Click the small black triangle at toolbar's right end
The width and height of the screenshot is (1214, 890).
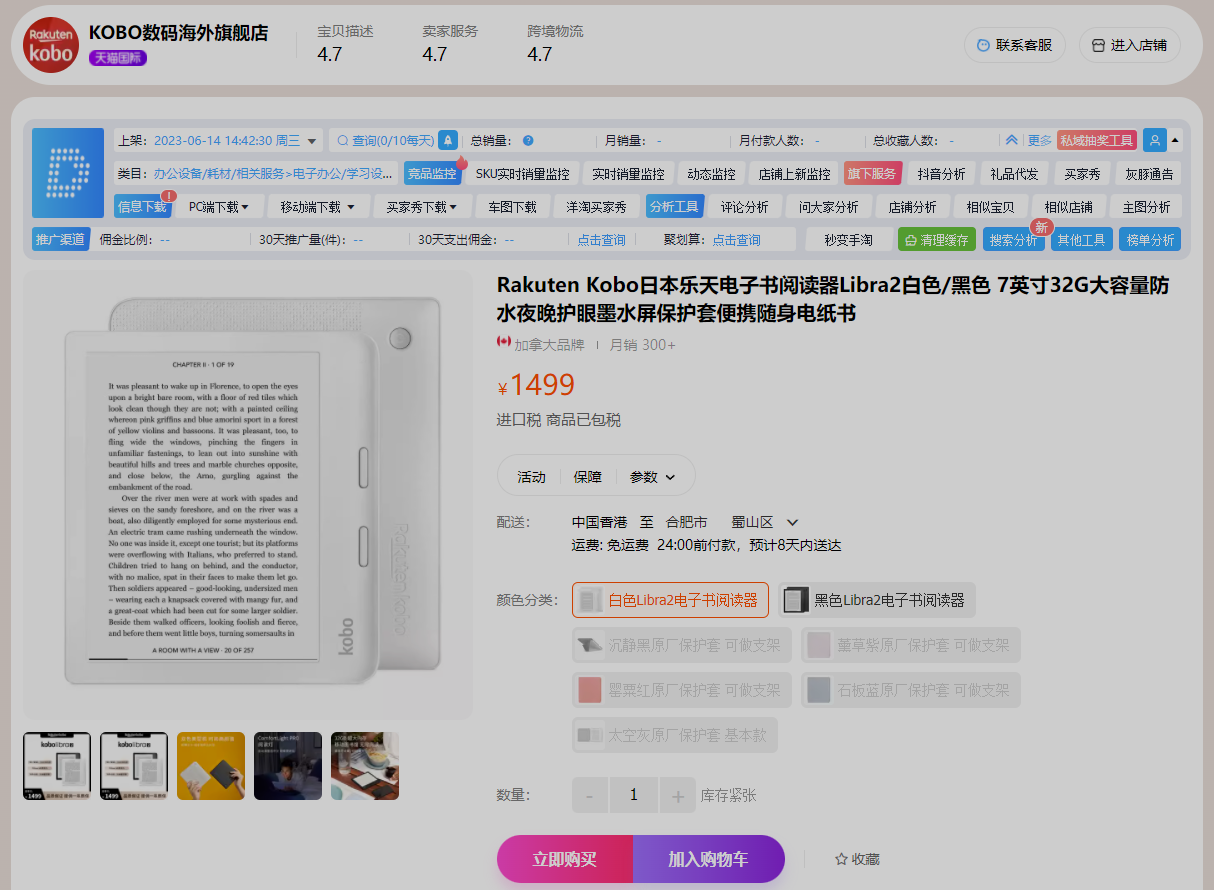[1175, 140]
